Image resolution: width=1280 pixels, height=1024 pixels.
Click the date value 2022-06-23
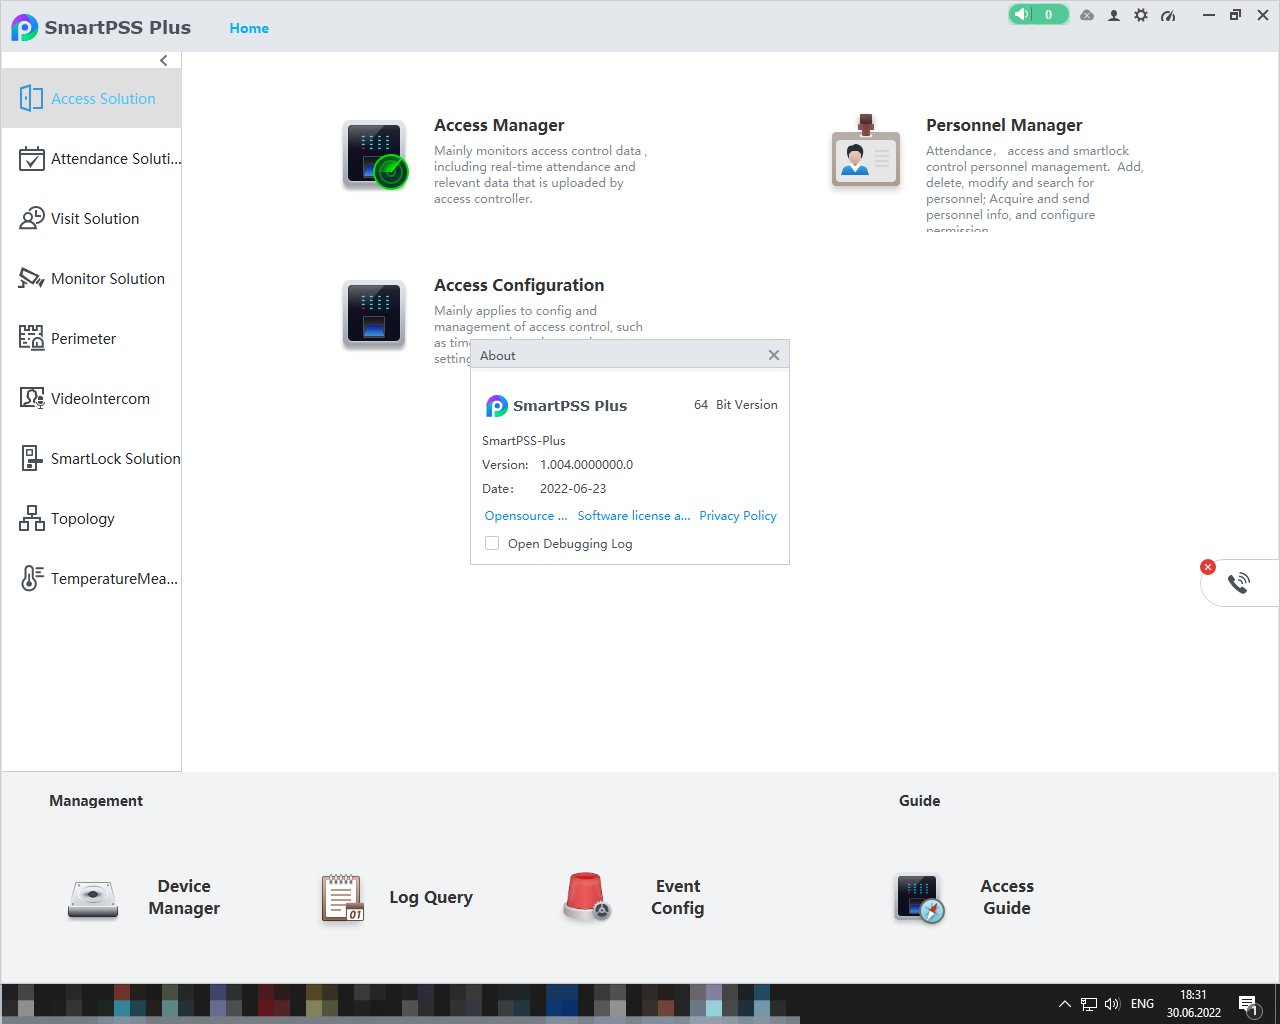pyautogui.click(x=573, y=489)
